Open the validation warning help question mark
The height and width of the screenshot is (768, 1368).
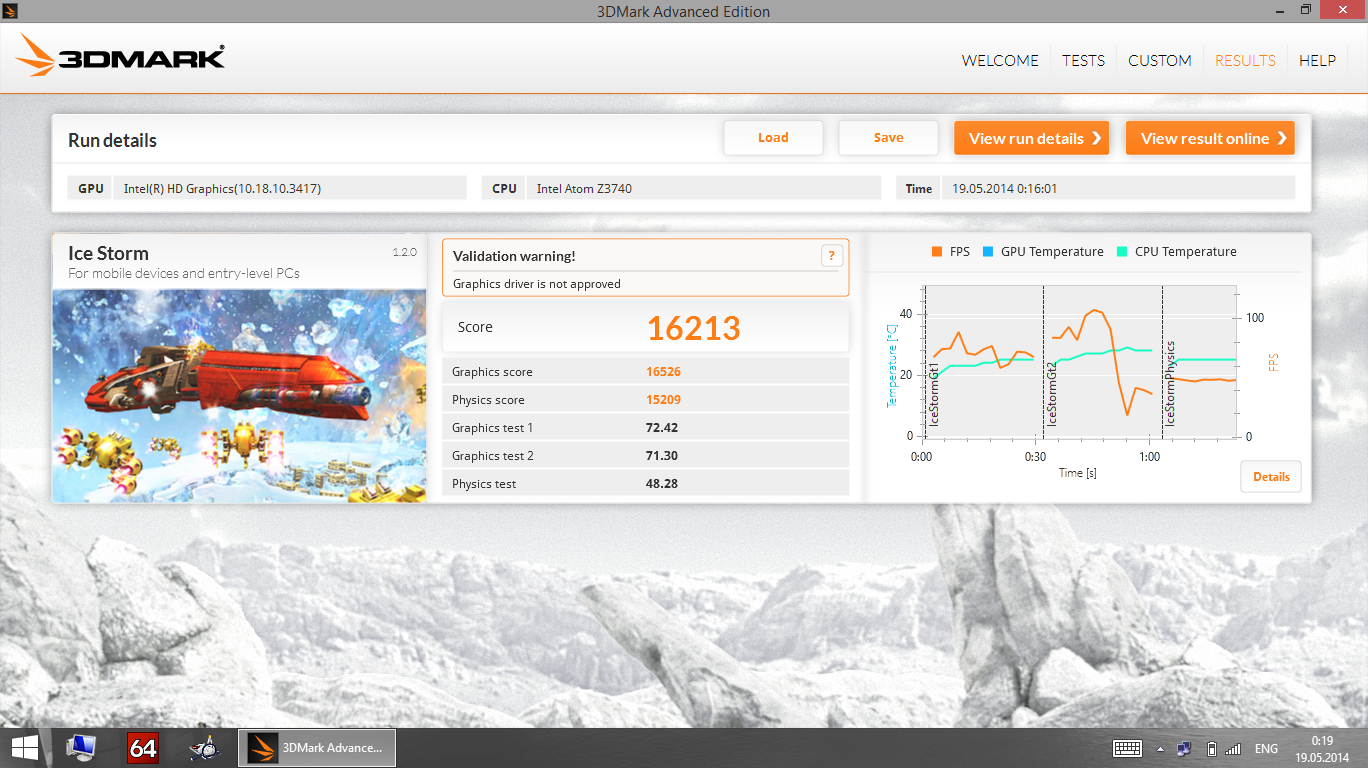click(831, 256)
